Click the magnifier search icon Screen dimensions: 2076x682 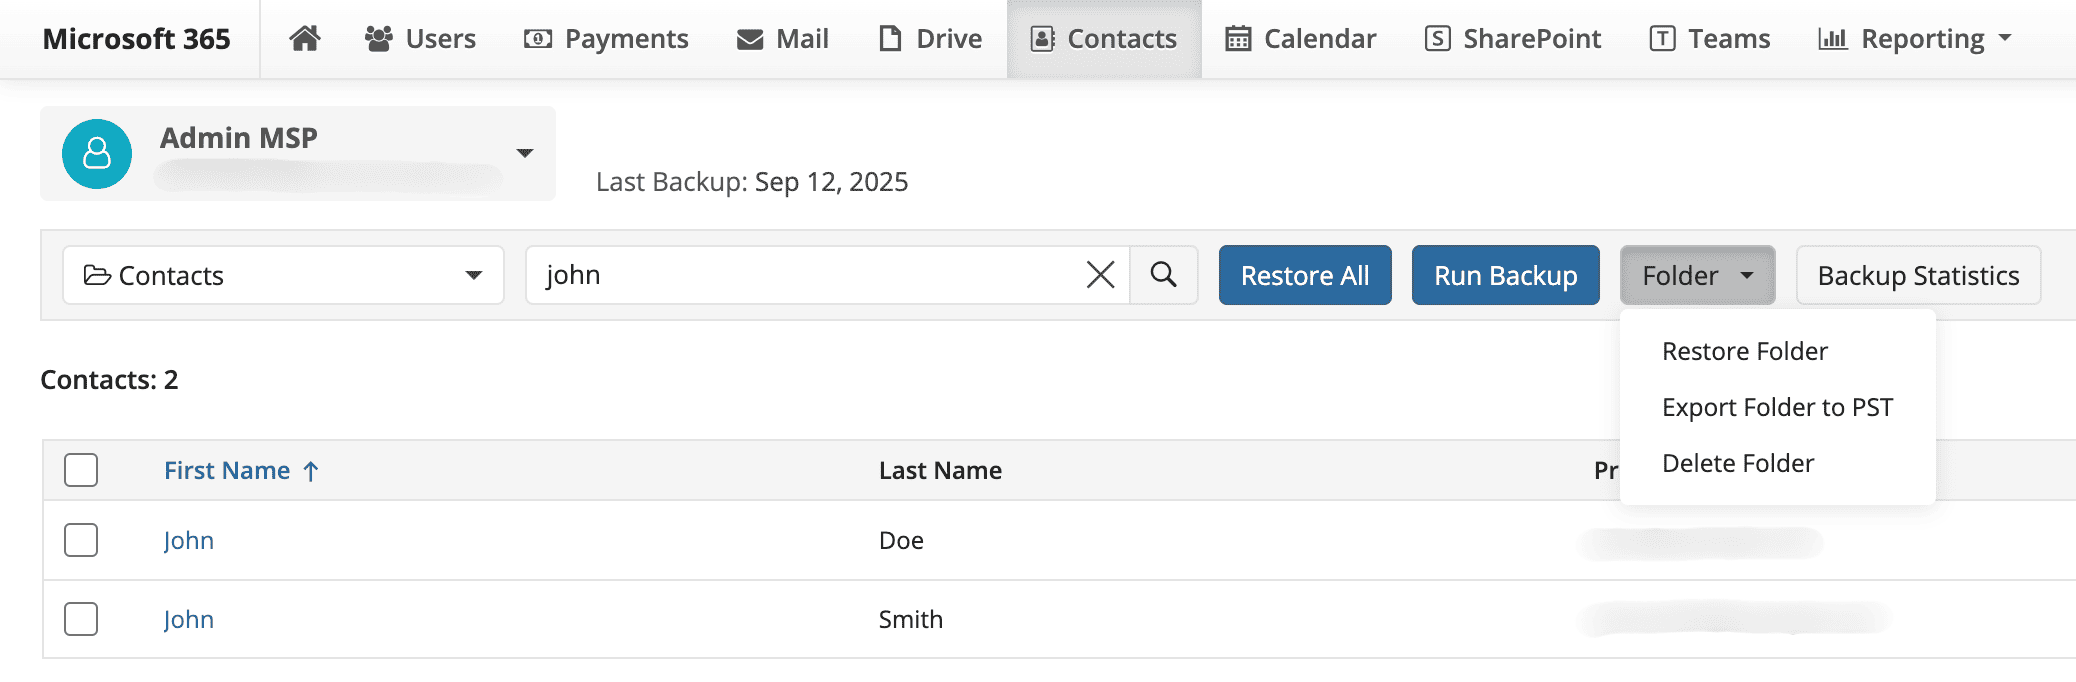point(1163,275)
